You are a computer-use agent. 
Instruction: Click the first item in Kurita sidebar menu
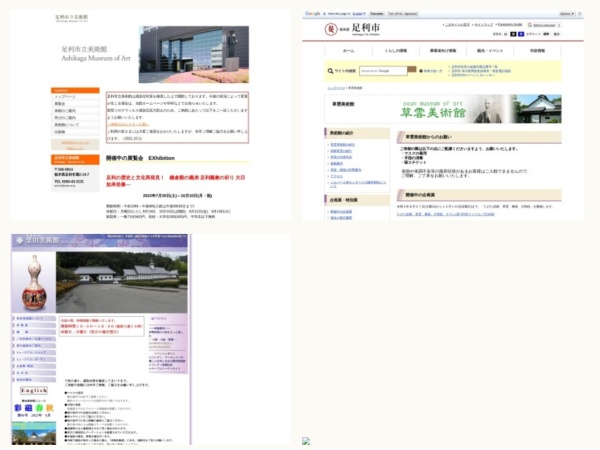[x=34, y=318]
